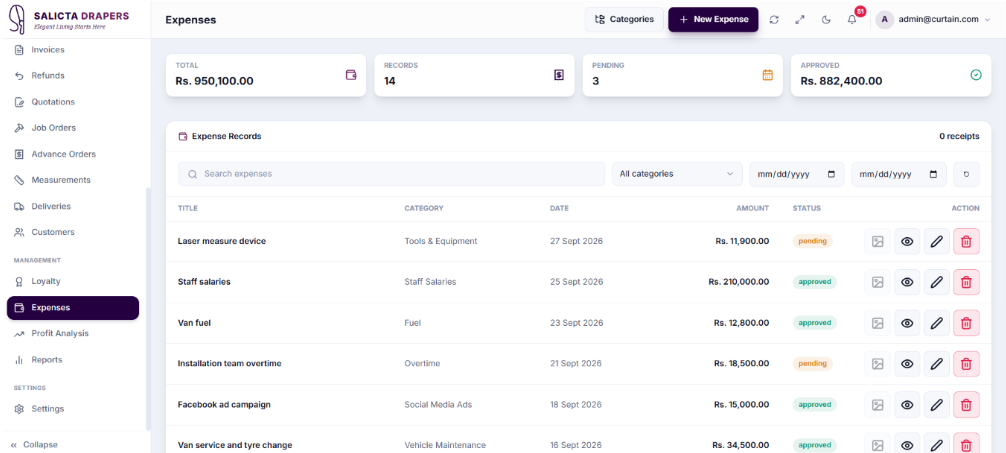Open the end date picker field
This screenshot has height=453, width=1006.
(x=899, y=174)
